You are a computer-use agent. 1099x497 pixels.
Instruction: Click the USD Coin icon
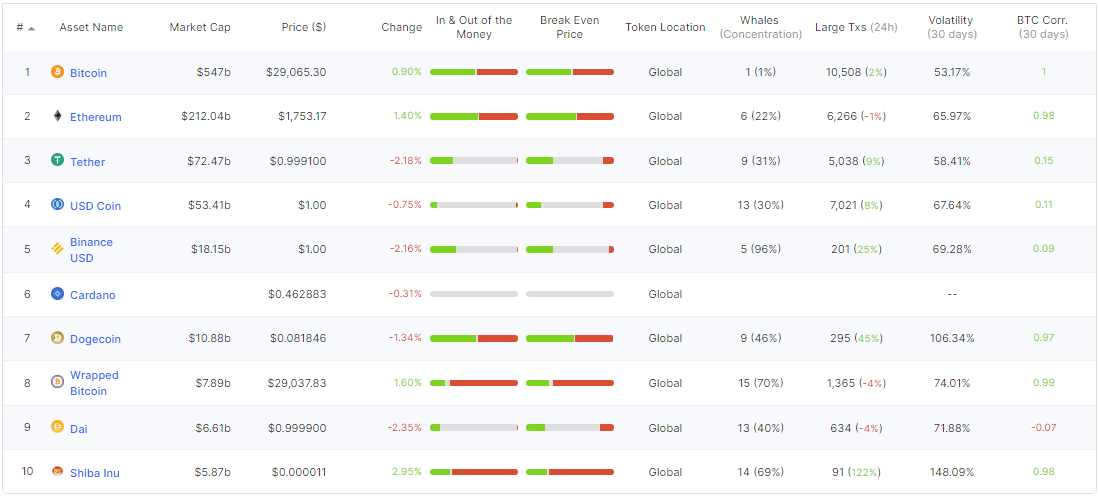[57, 205]
